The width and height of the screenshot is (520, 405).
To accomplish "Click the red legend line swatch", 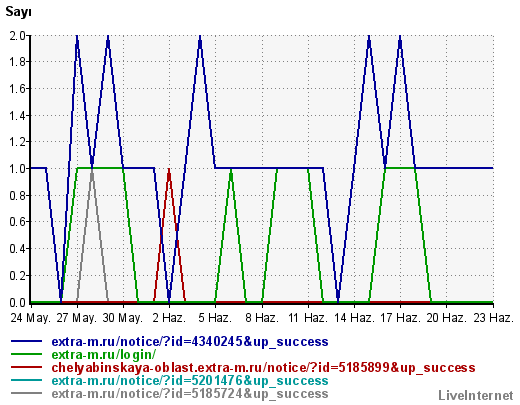I will pos(27,367).
